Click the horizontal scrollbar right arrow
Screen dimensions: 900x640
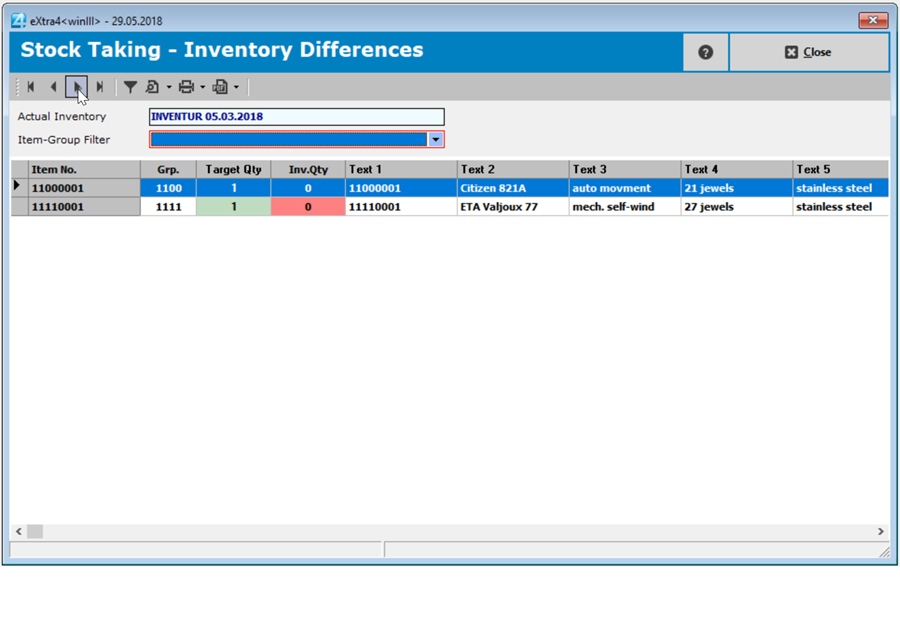tap(880, 531)
